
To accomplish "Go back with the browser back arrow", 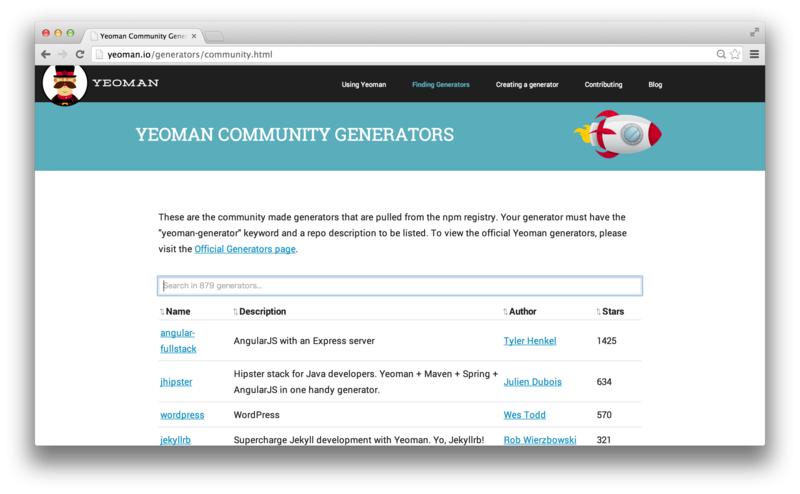I will pyautogui.click(x=45, y=54).
